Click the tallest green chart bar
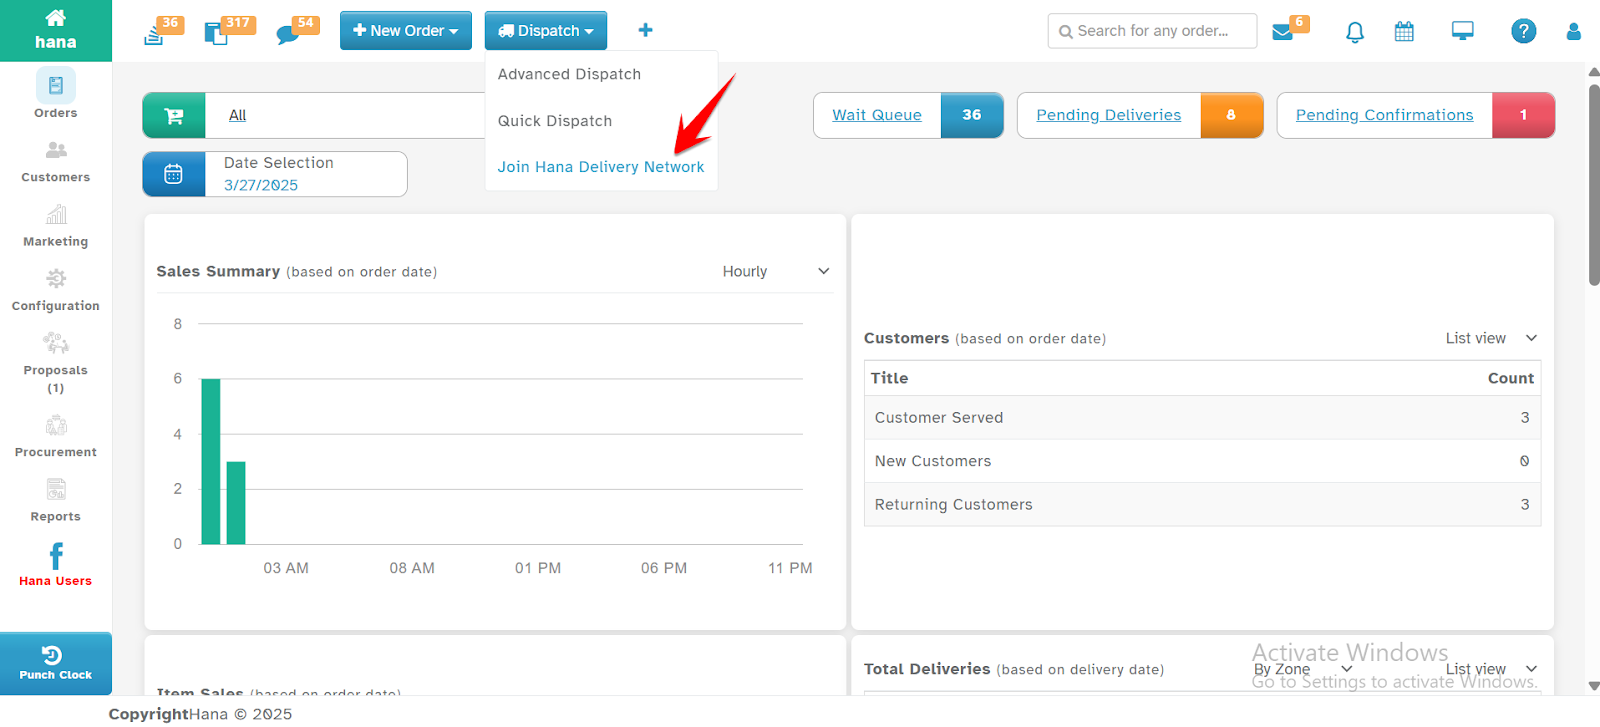The width and height of the screenshot is (1600, 727). 211,461
